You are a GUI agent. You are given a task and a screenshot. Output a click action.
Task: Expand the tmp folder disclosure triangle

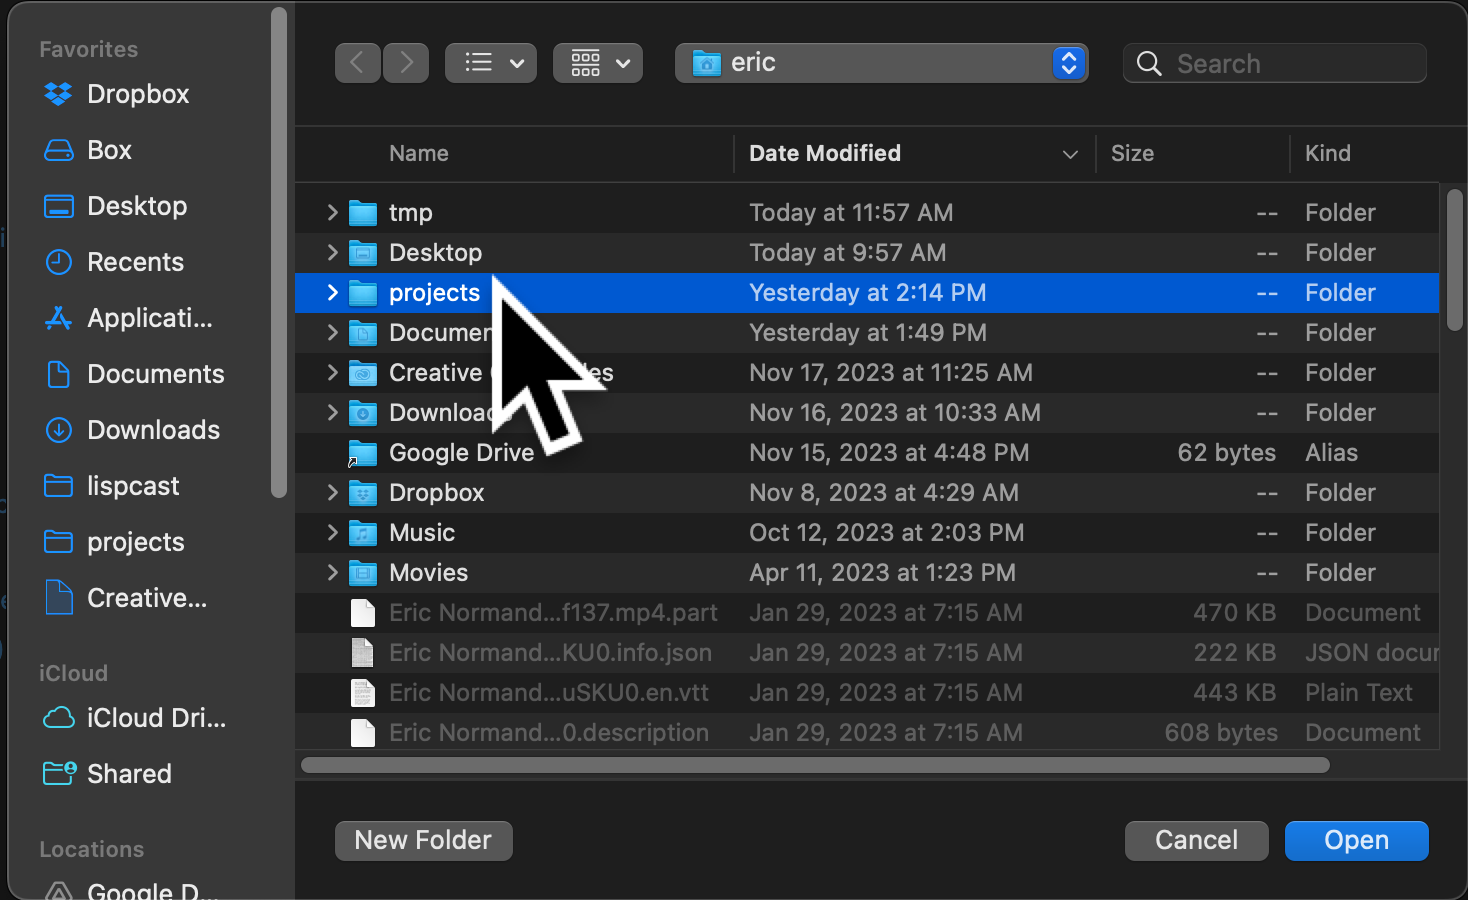(x=331, y=212)
